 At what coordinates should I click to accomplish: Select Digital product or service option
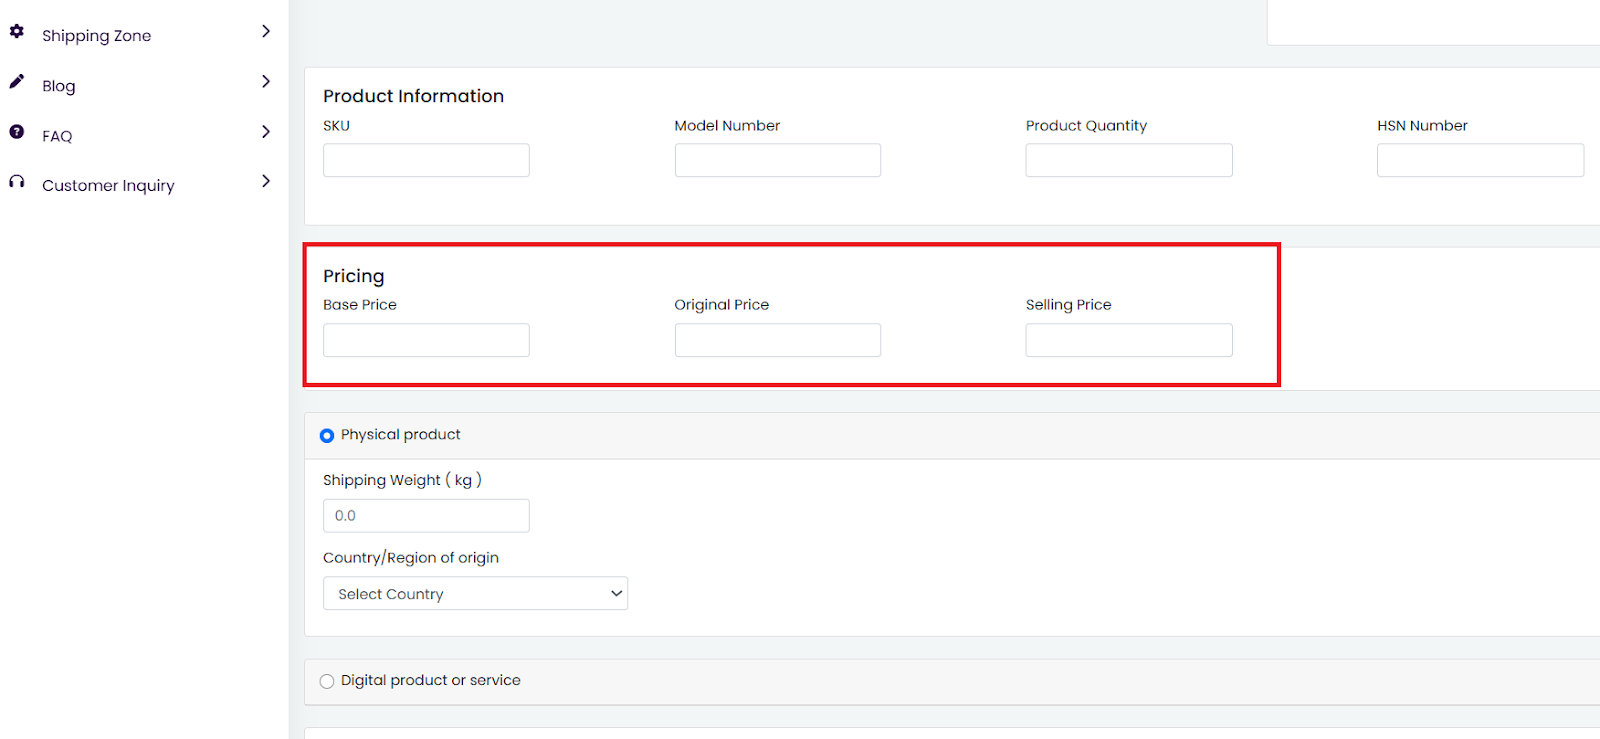(x=327, y=681)
